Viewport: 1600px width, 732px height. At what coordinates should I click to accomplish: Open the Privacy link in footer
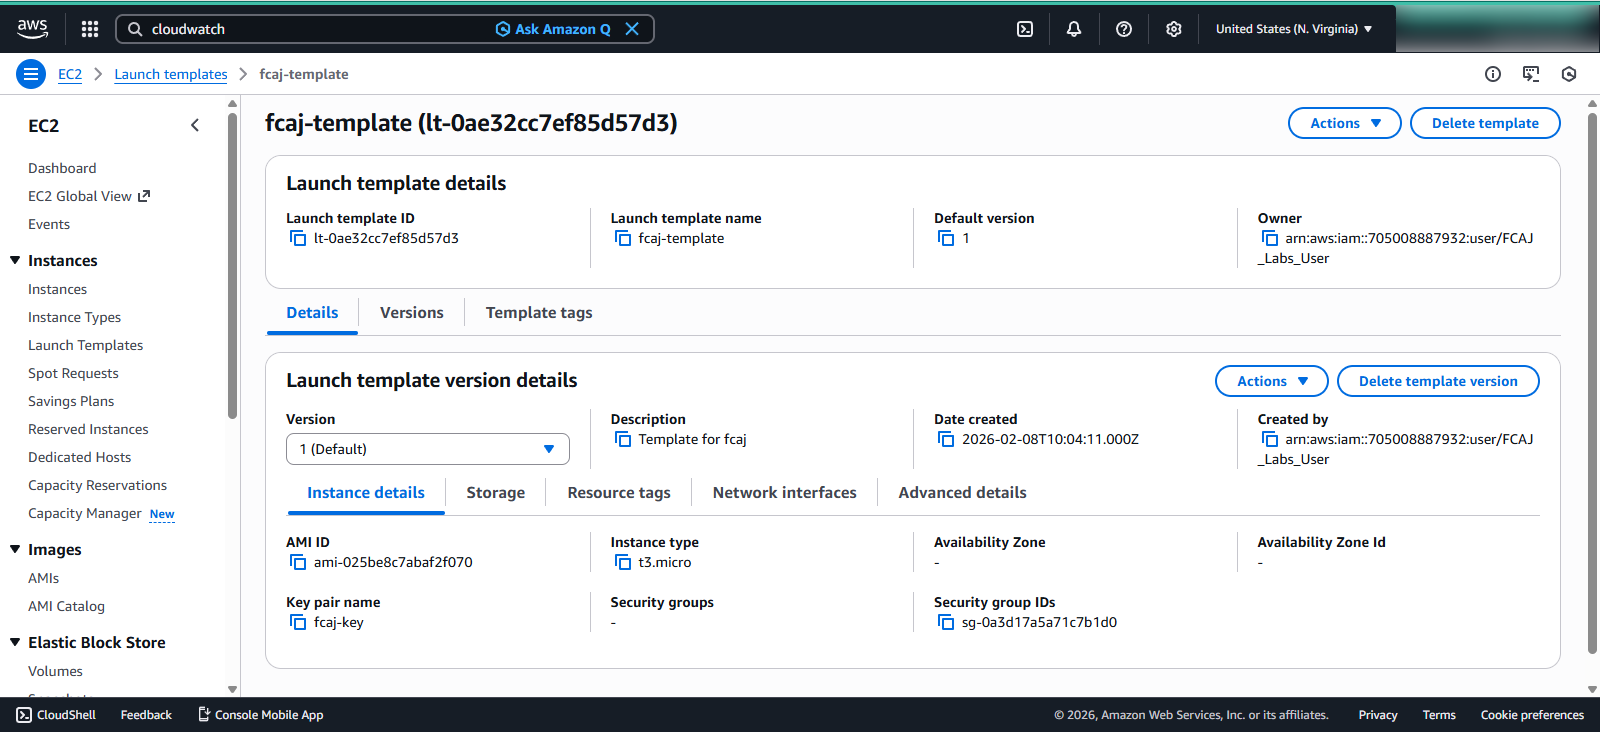coord(1378,715)
